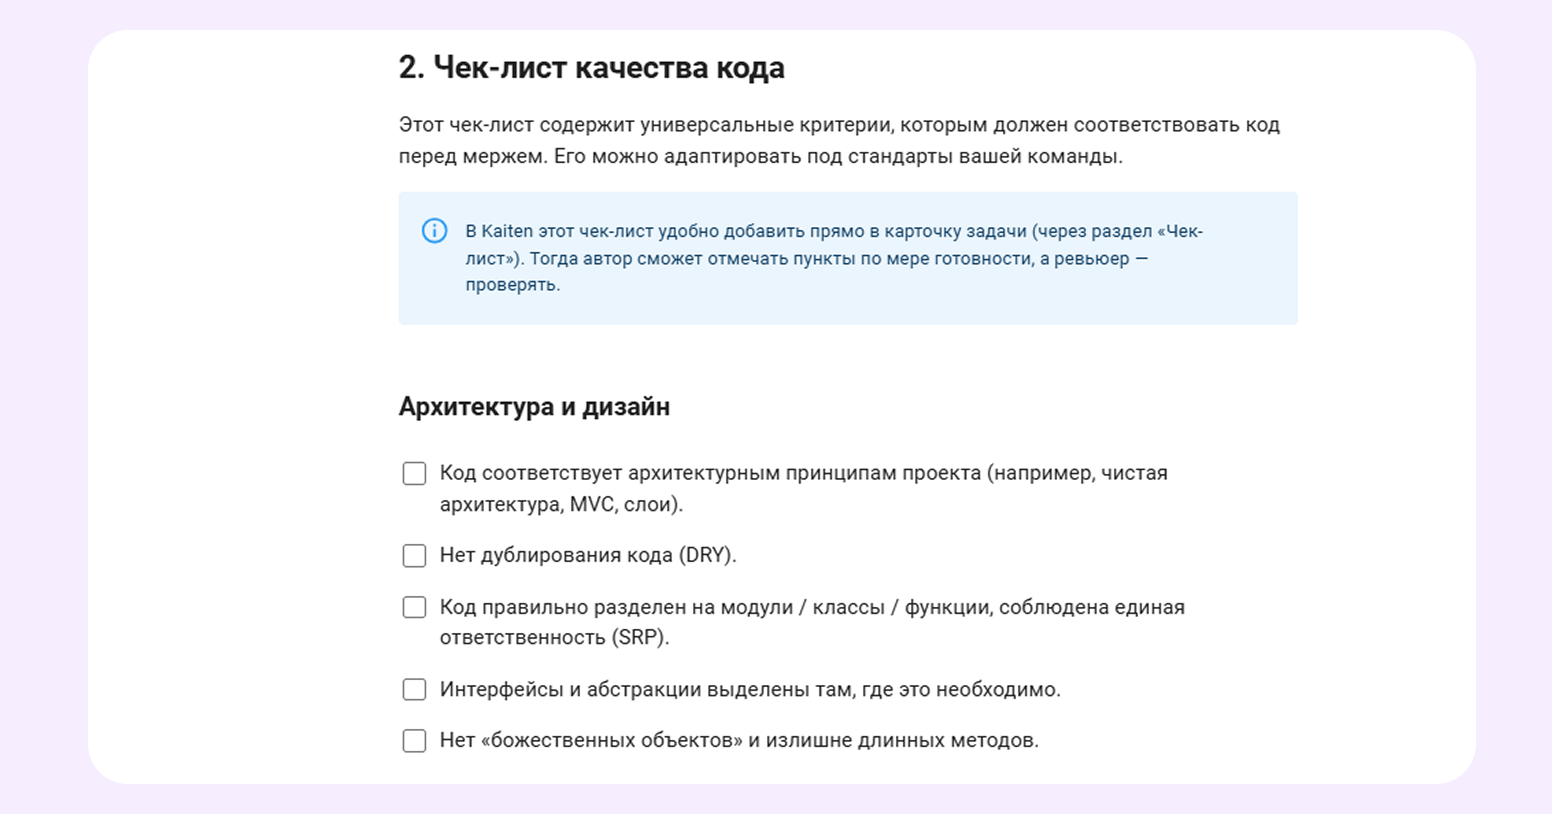The width and height of the screenshot is (1552, 814).
Task: Check the architectural principles compliance checkbox
Action: (x=414, y=473)
